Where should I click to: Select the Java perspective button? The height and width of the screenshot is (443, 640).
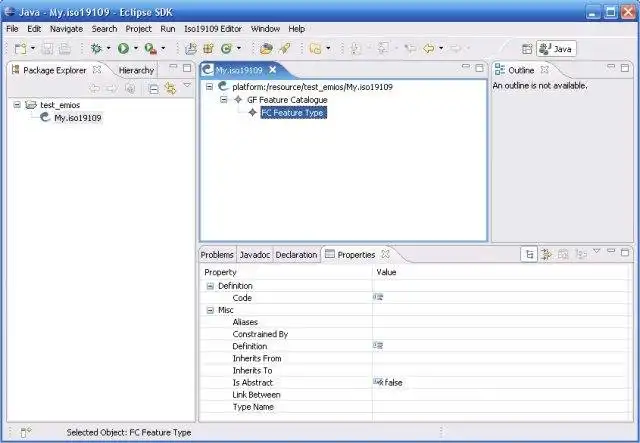[x=556, y=49]
